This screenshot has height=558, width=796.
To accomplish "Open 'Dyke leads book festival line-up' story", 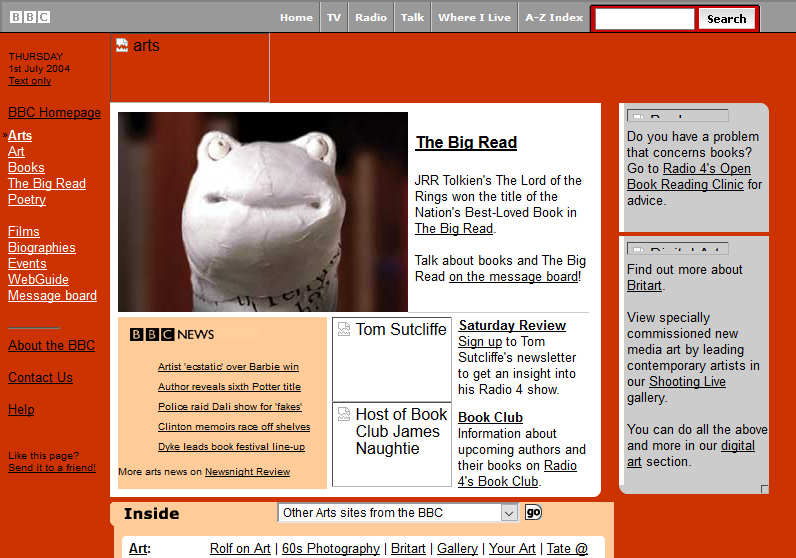I will (x=231, y=447).
